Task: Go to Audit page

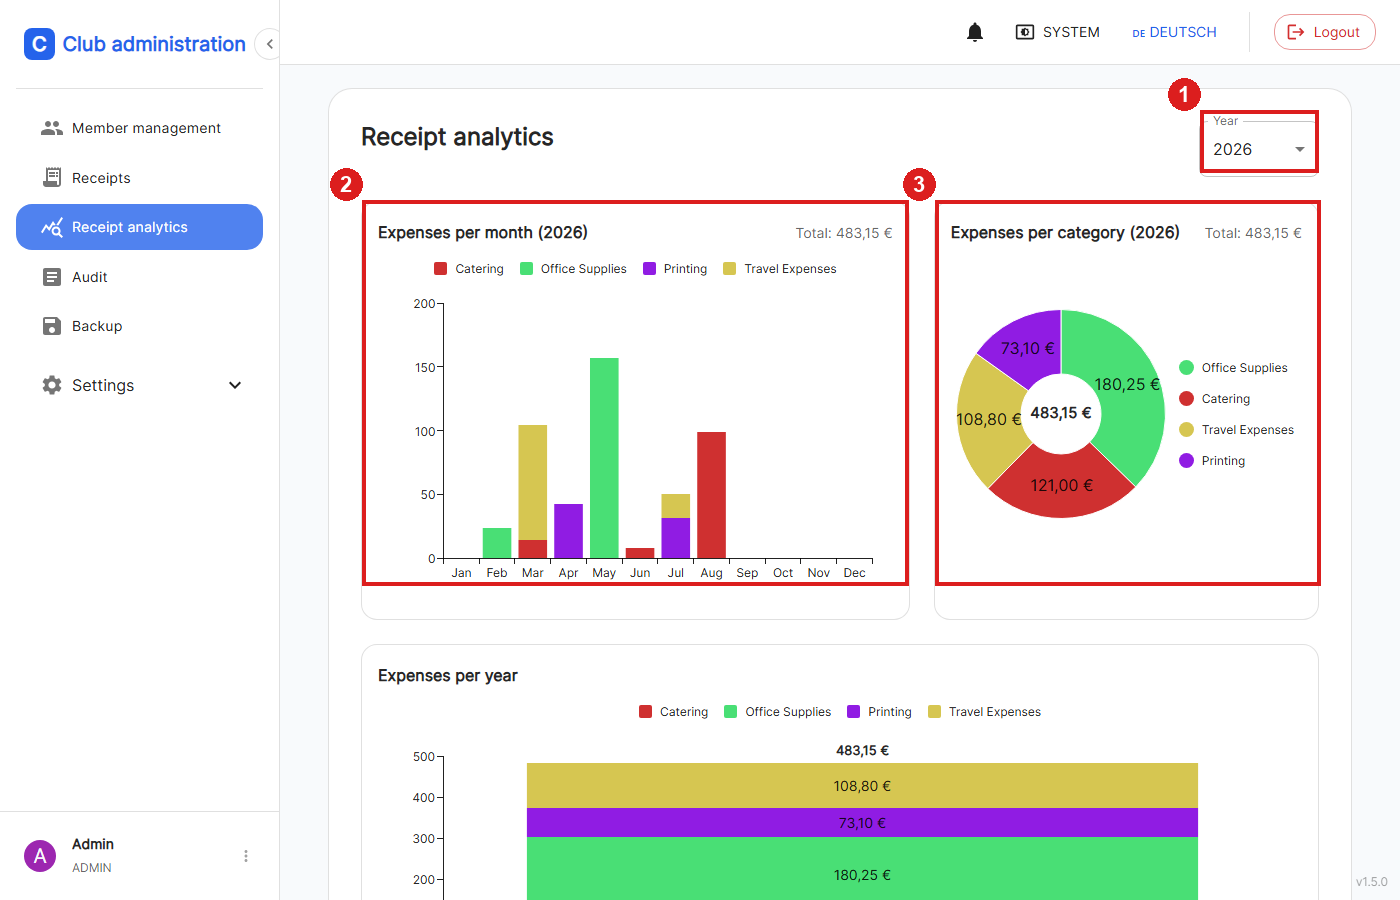Action: point(139,277)
